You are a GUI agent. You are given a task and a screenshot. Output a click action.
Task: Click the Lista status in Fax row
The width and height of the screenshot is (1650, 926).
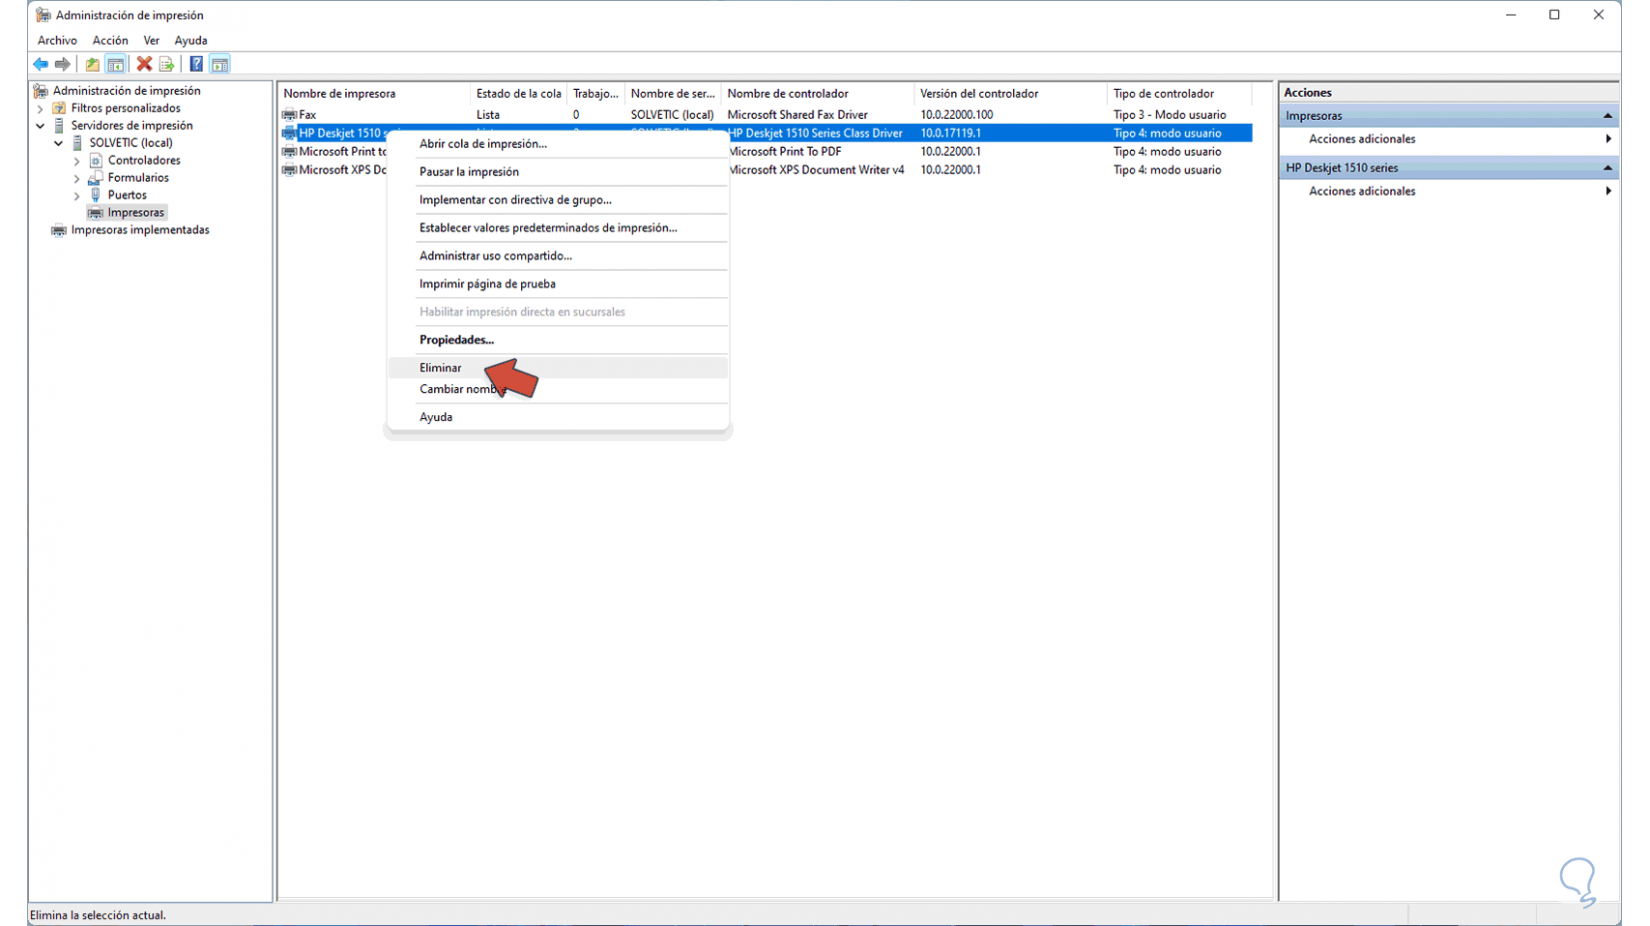click(488, 115)
